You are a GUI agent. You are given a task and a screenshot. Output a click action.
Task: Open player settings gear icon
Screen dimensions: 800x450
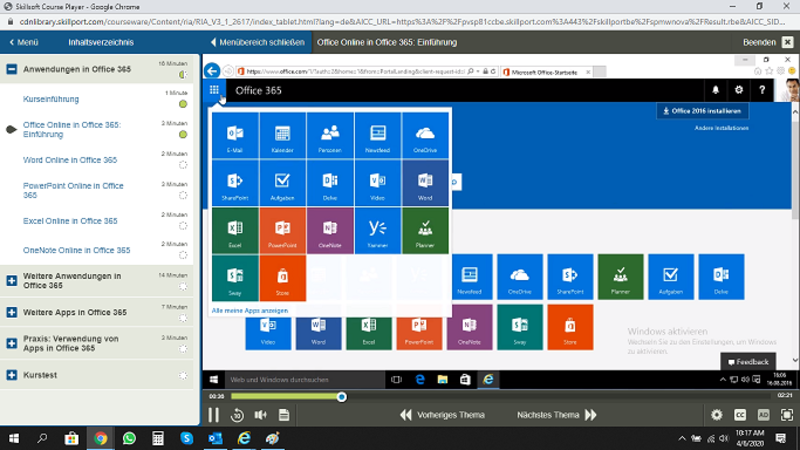pyautogui.click(x=717, y=415)
